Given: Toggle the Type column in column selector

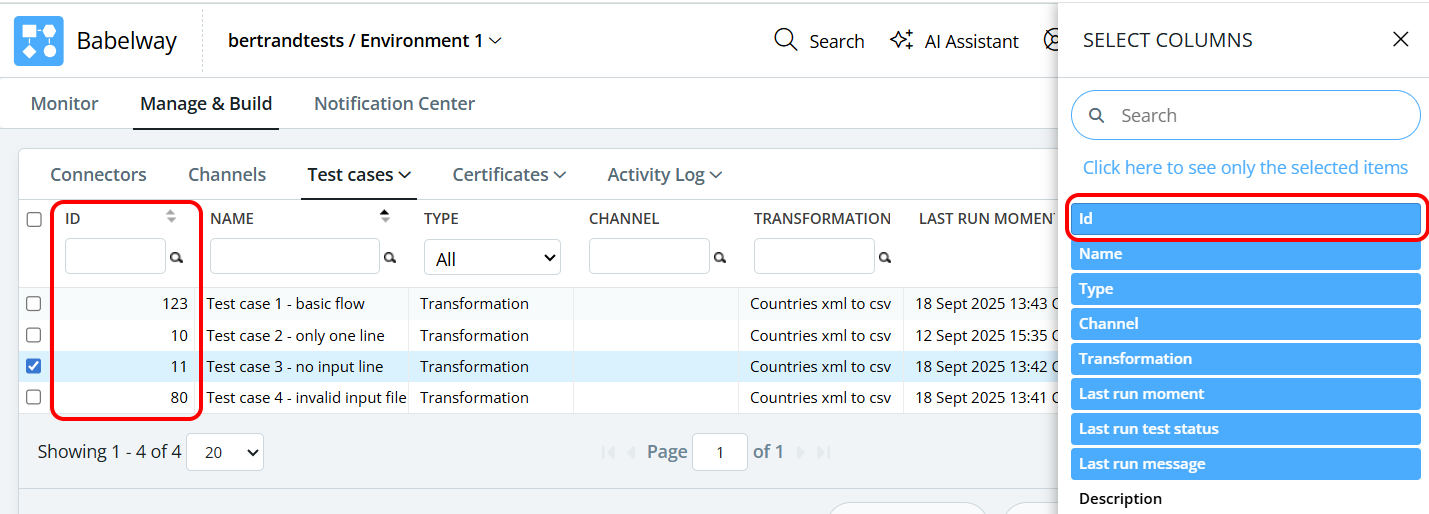Looking at the screenshot, I should [x=1246, y=289].
